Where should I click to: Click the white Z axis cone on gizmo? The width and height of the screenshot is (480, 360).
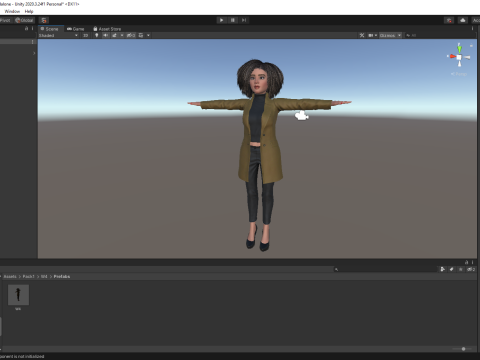[467, 58]
